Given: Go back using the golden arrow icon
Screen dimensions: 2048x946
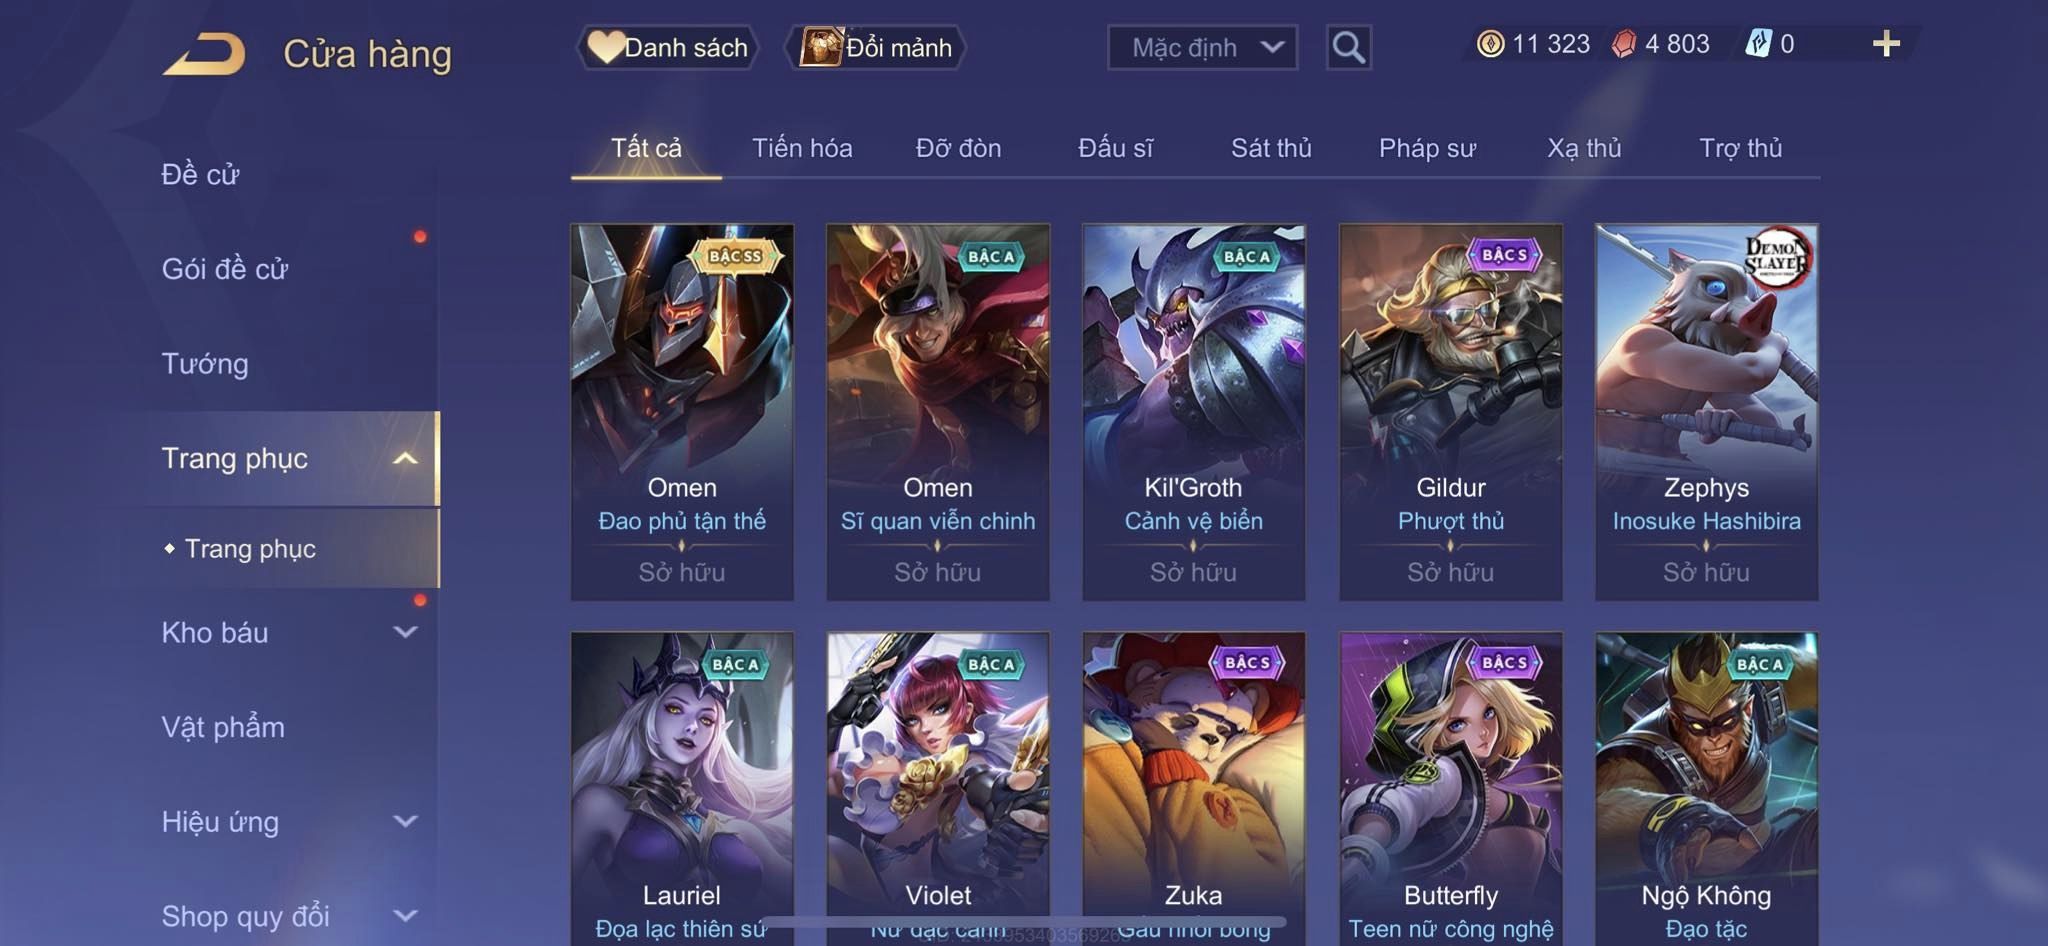Looking at the screenshot, I should pyautogui.click(x=204, y=54).
